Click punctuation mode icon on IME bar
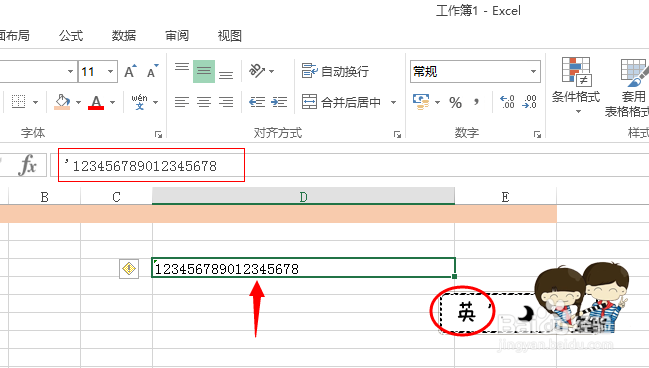 click(490, 307)
